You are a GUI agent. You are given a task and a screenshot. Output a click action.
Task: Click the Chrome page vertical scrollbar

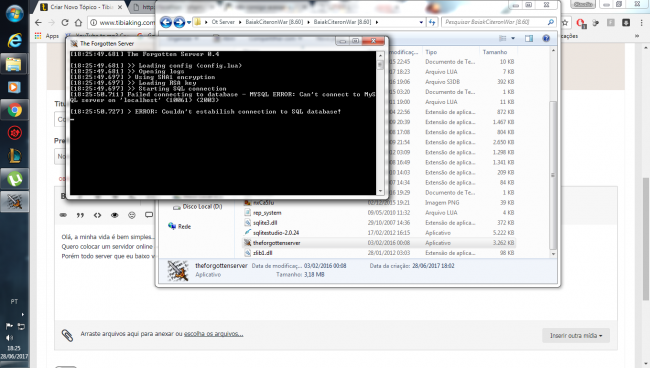[x=645, y=239]
